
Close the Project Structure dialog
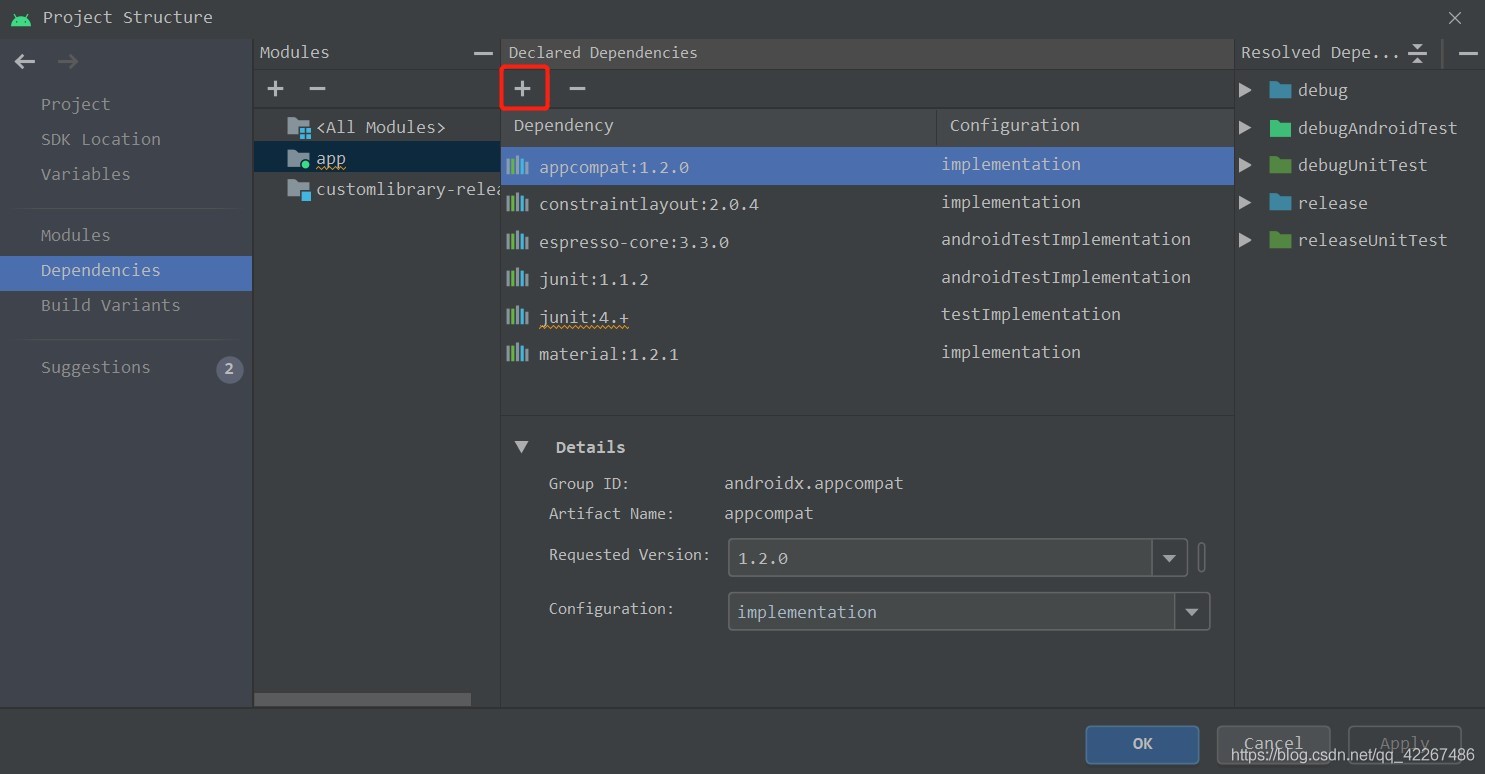coord(1455,18)
